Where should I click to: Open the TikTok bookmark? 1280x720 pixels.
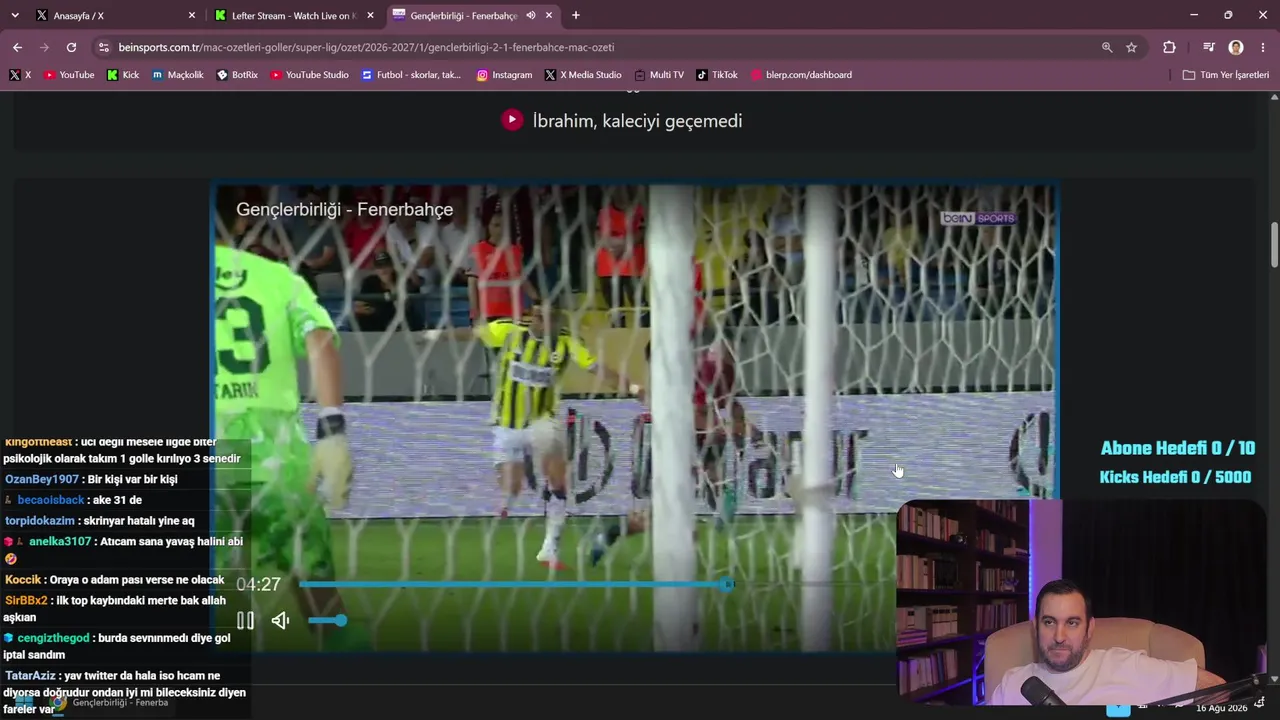[717, 75]
